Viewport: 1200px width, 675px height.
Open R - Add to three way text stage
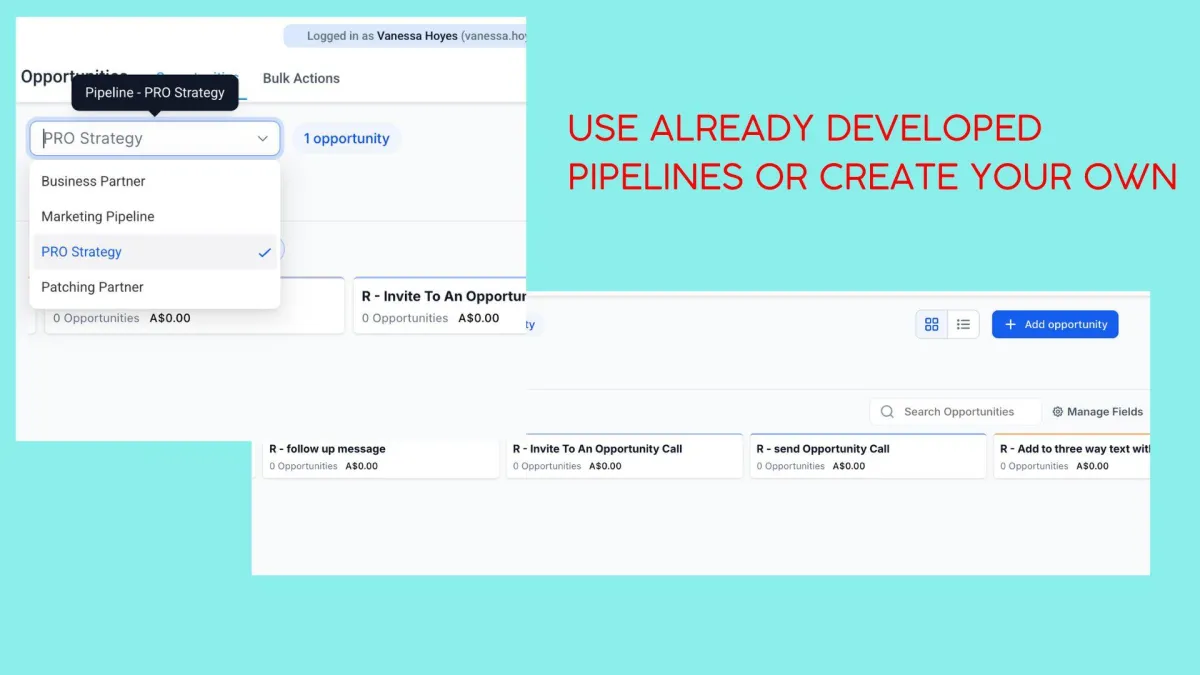click(x=1072, y=457)
